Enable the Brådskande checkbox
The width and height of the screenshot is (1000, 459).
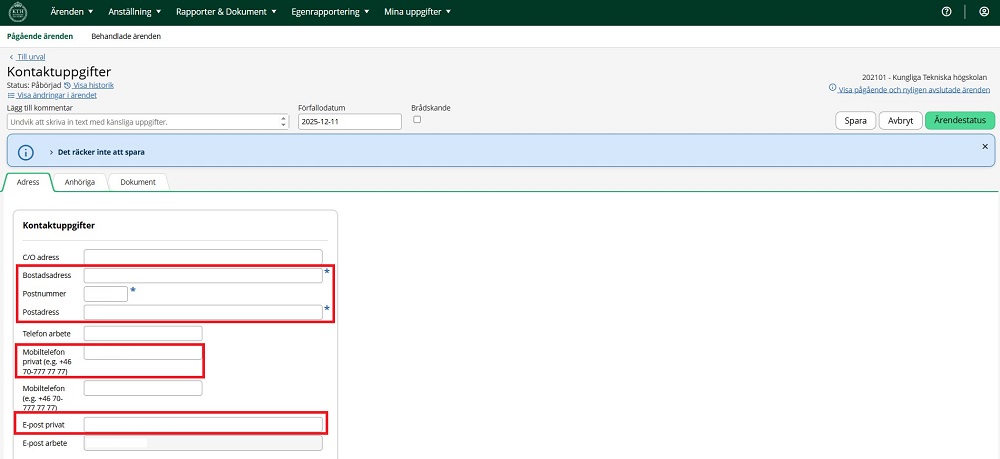tap(417, 119)
